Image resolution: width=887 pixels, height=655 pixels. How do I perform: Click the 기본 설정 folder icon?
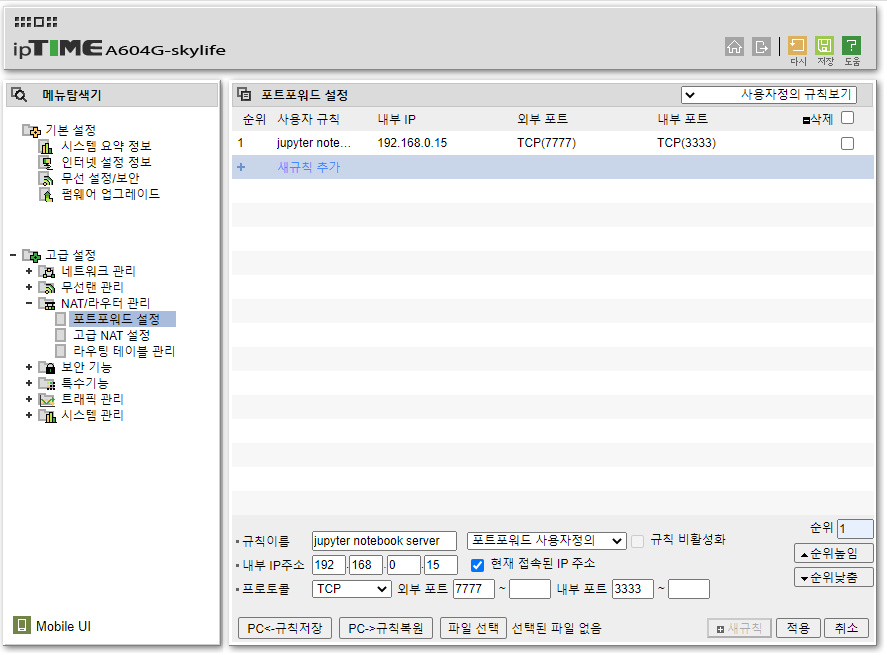(31, 131)
